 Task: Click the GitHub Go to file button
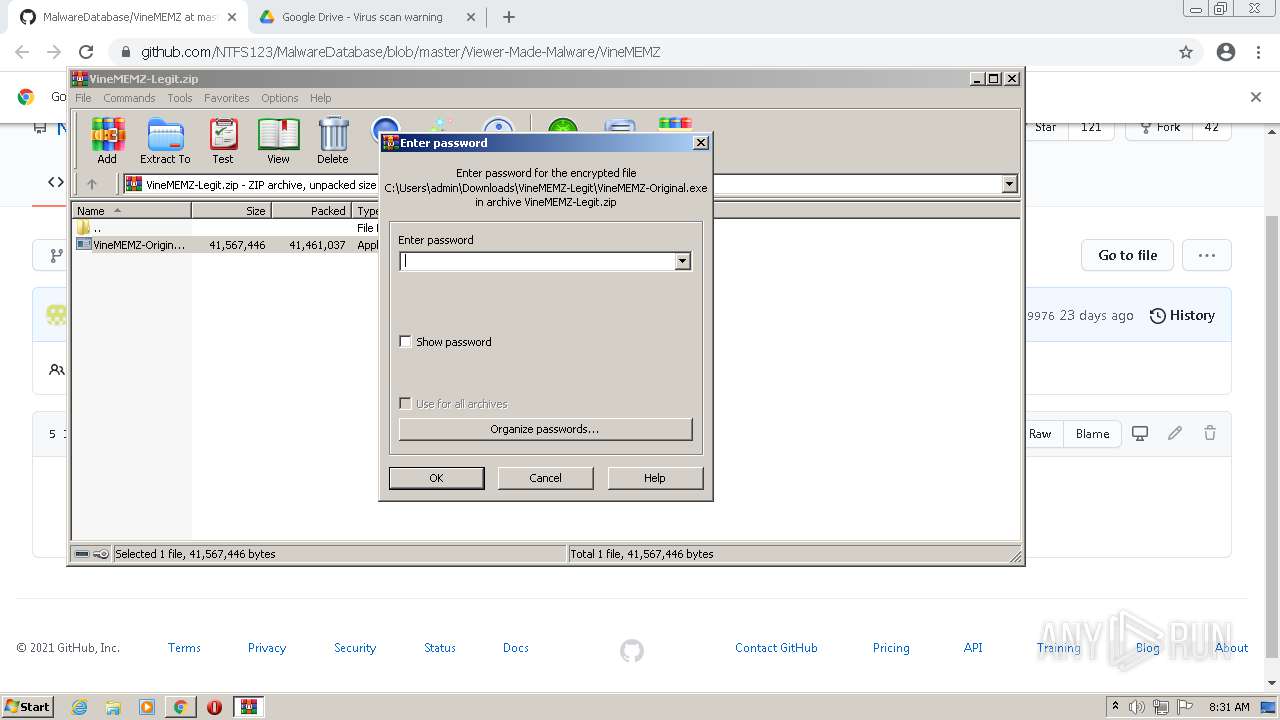point(1127,255)
